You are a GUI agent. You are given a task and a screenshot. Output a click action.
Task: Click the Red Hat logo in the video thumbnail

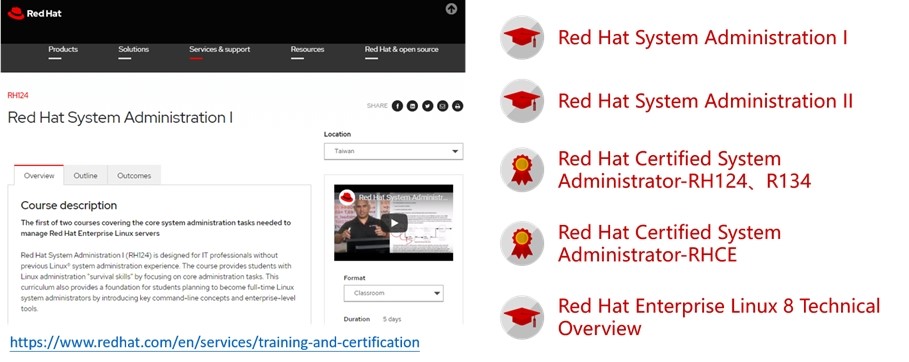[x=347, y=197]
